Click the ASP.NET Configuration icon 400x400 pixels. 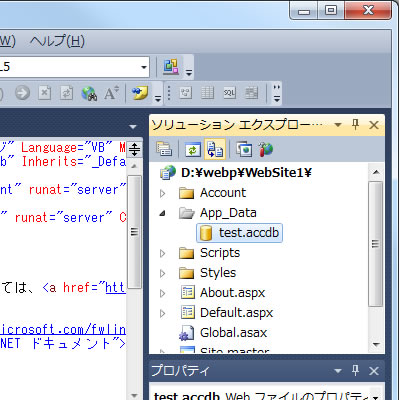click(x=265, y=149)
